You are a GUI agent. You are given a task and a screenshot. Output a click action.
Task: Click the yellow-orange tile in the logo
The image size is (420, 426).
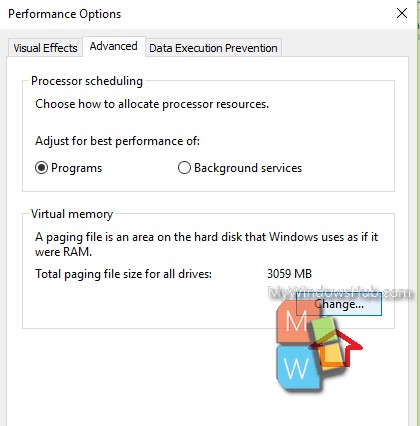tap(331, 355)
